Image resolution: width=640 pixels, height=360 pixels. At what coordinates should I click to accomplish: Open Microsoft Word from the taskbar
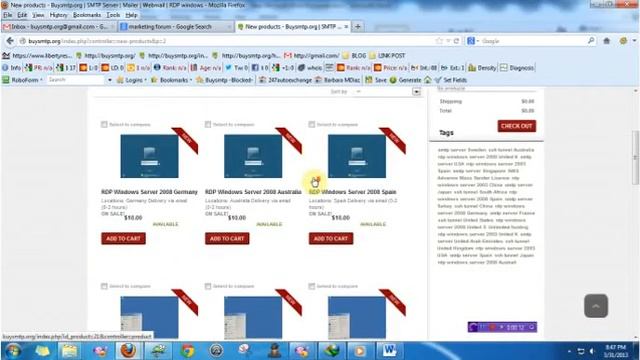point(389,351)
